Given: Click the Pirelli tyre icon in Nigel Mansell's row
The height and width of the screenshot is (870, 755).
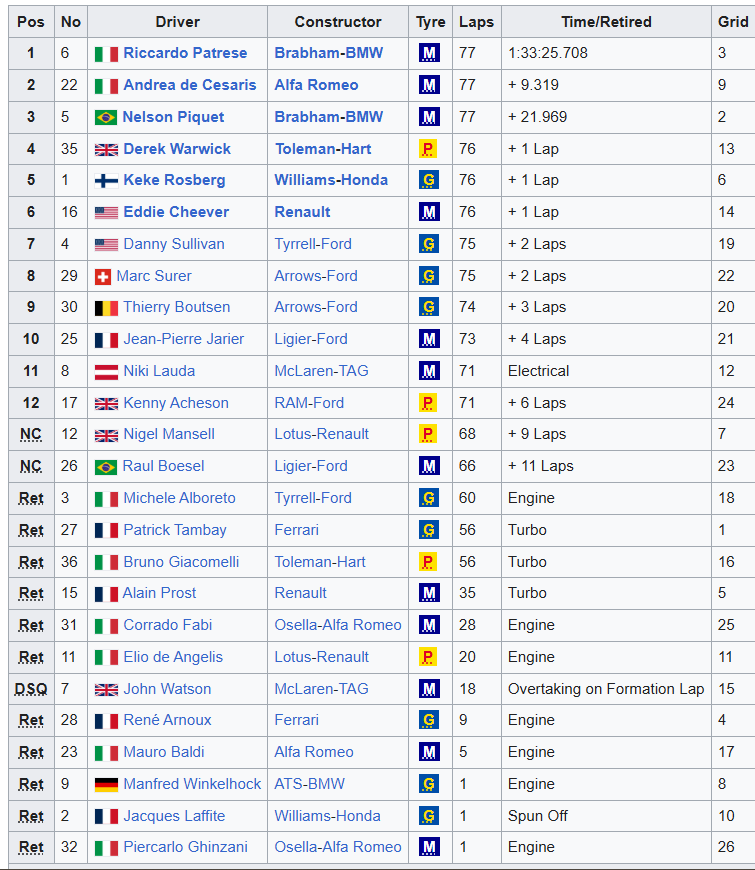Looking at the screenshot, I should click(x=428, y=434).
